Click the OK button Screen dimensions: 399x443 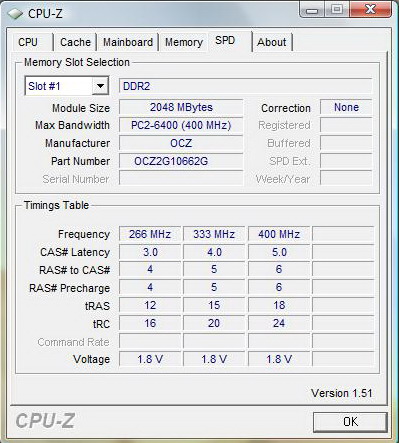point(350,422)
